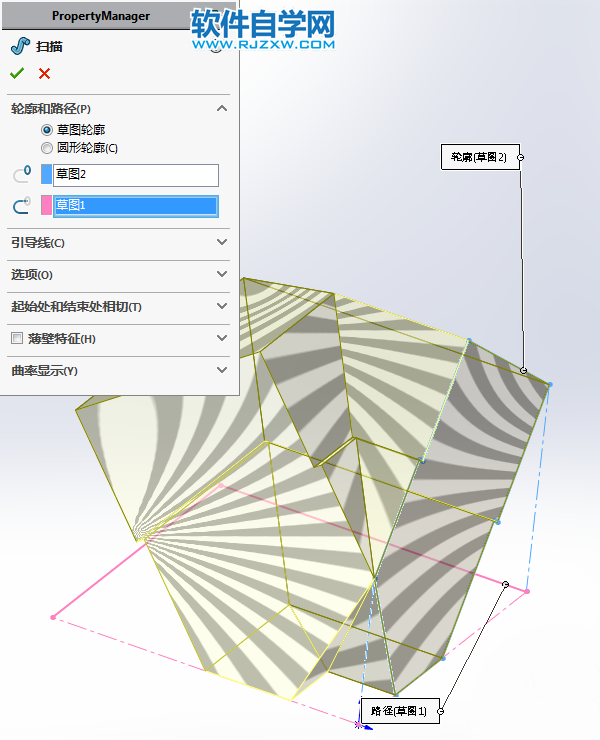The image size is (600, 740).
Task: Click the 草图1 path selection field
Action: [136, 206]
